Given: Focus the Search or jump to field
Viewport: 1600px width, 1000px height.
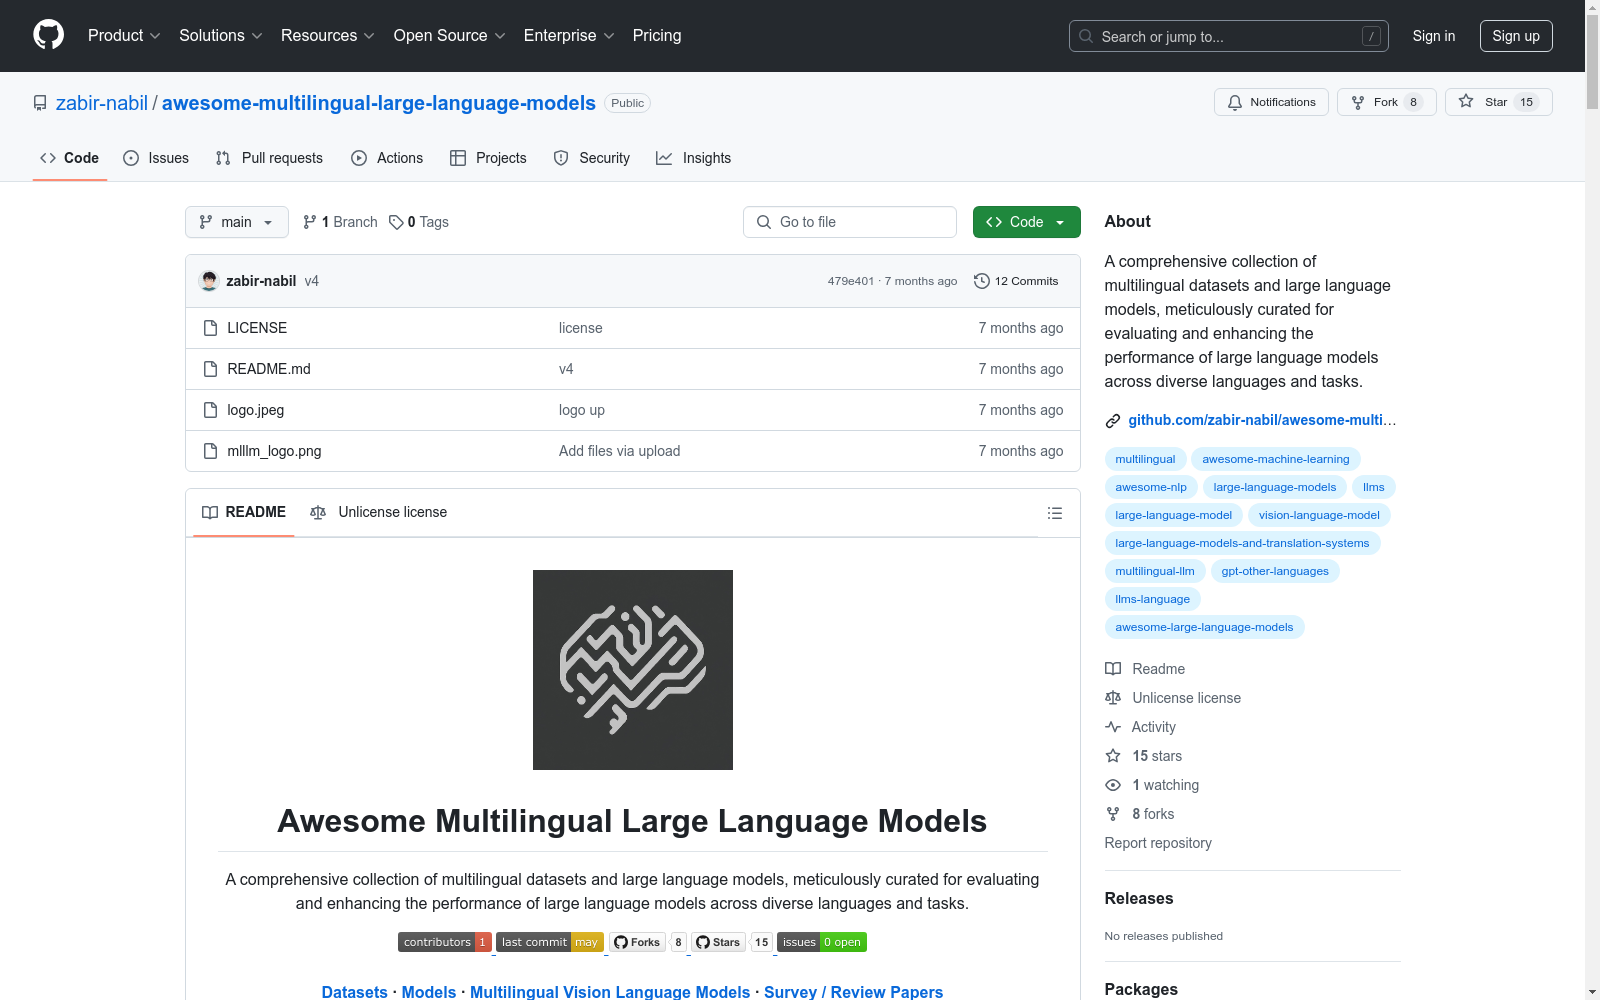Looking at the screenshot, I should (x=1229, y=36).
